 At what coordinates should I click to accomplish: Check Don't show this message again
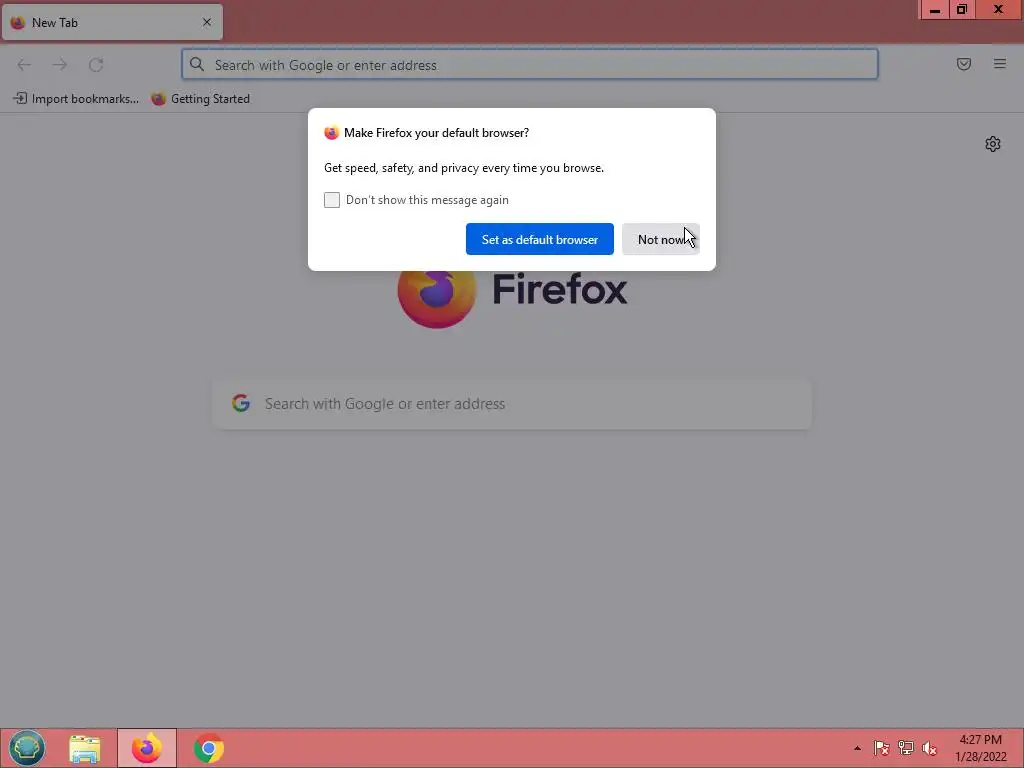coord(332,200)
